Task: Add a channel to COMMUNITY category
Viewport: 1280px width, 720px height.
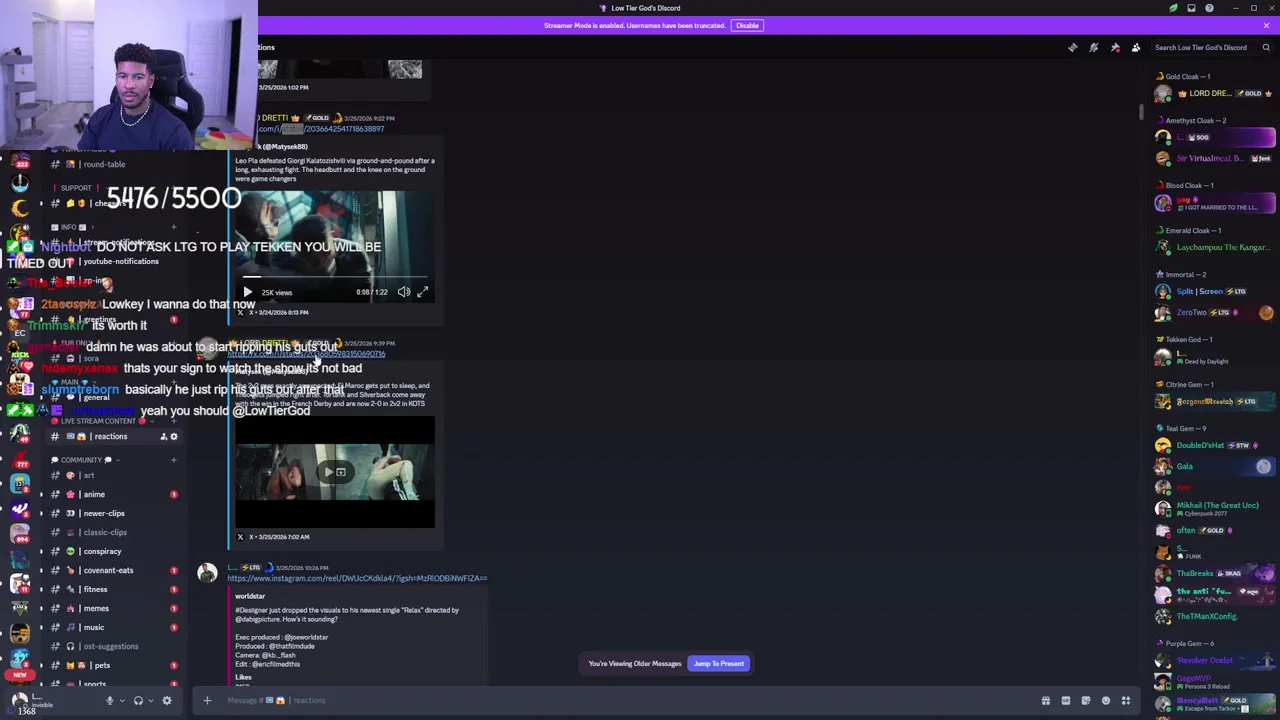Action: 174,460
